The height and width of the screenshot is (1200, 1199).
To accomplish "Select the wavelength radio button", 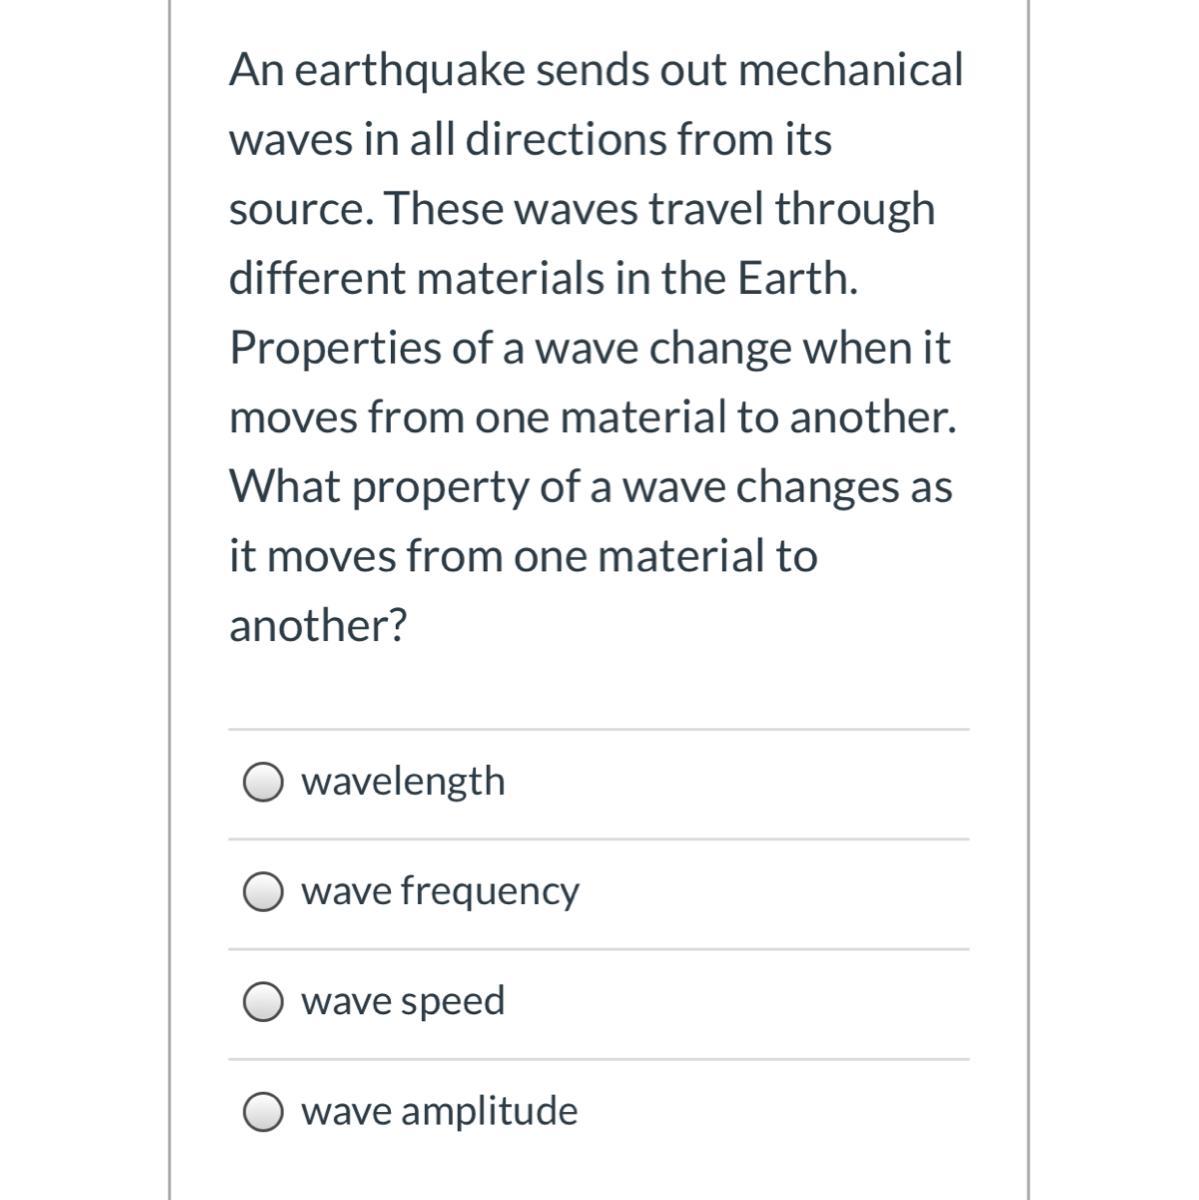I will [263, 783].
